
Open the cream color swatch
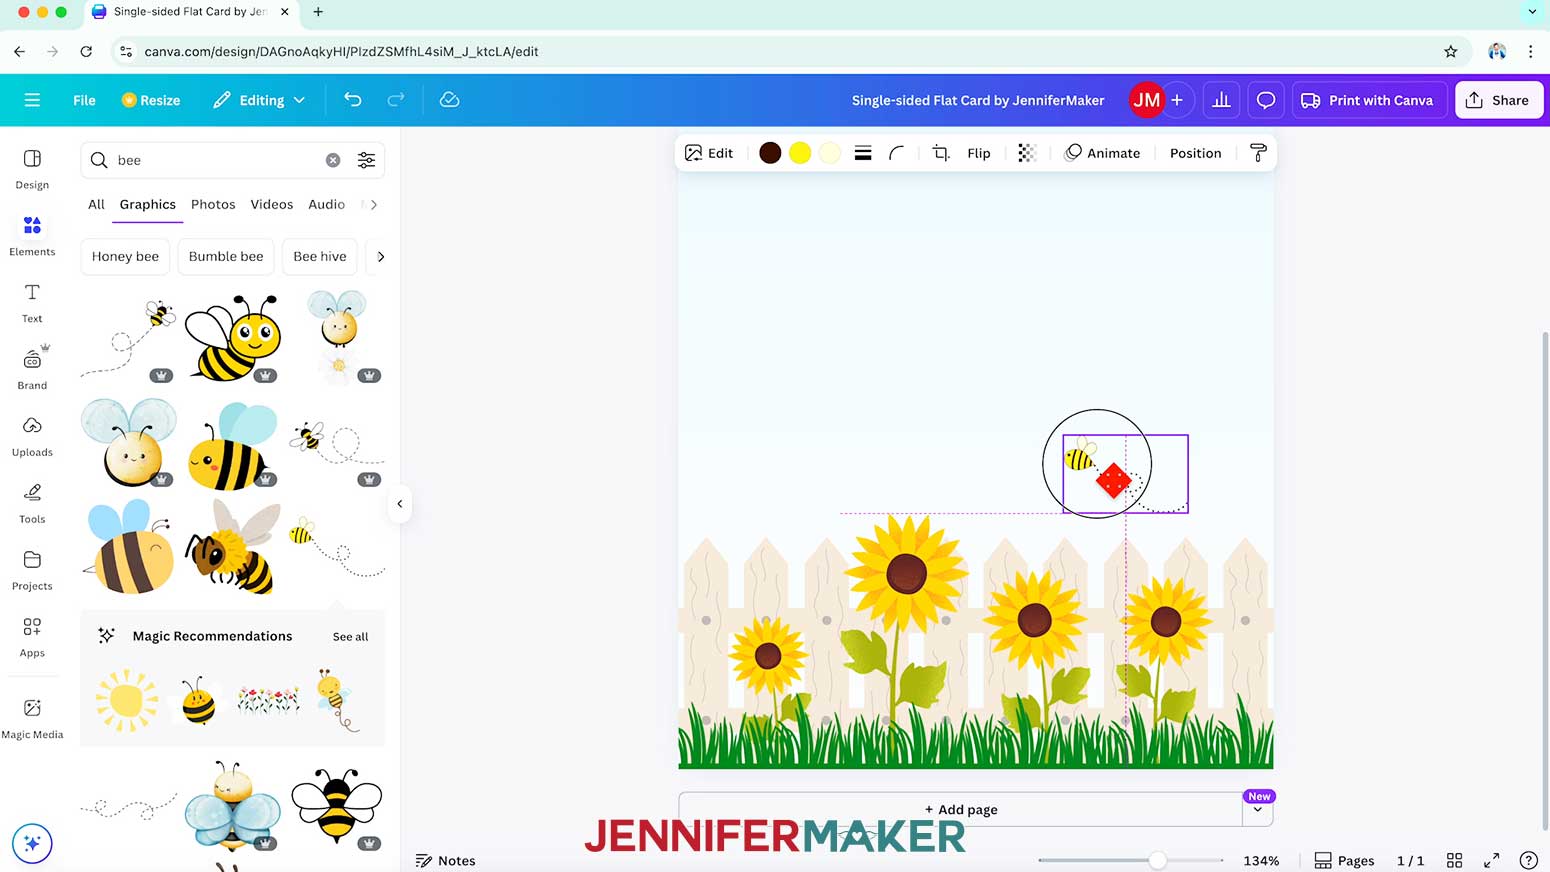[x=830, y=153]
